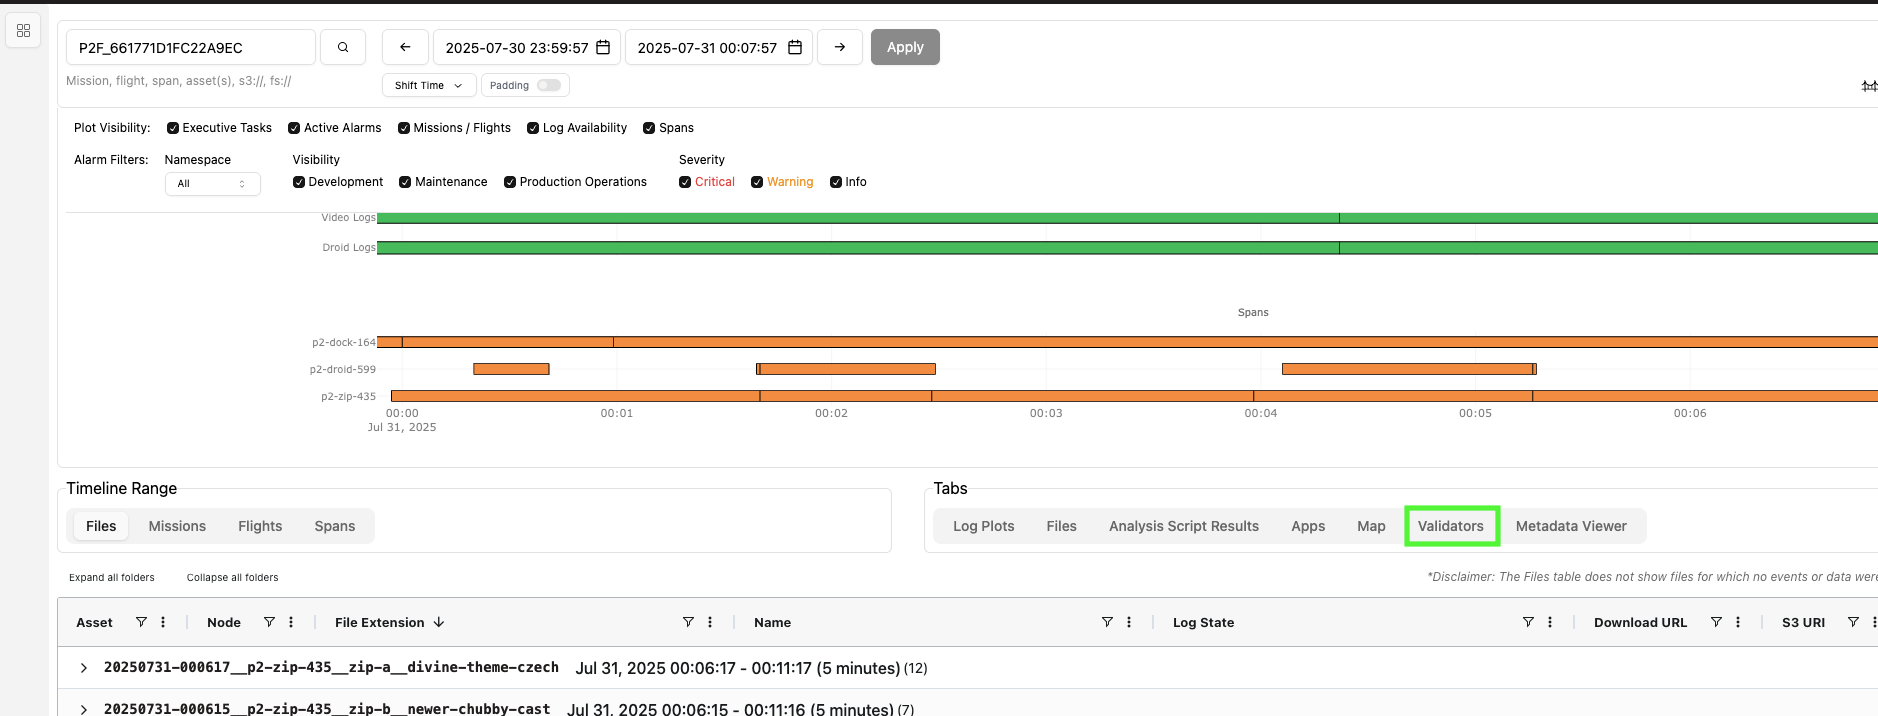Expand the divine-theme-czech folder row
Image resolution: width=1878 pixels, height=716 pixels.
click(x=84, y=668)
